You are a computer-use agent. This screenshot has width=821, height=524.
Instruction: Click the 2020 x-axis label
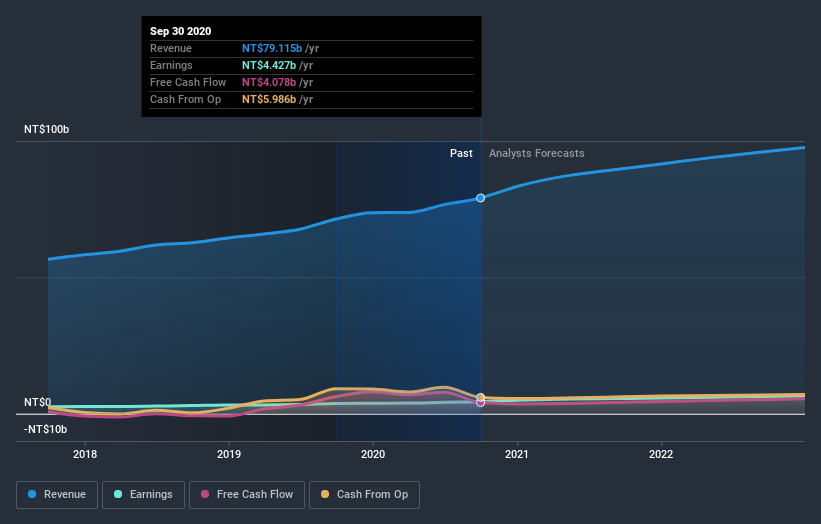tap(373, 454)
